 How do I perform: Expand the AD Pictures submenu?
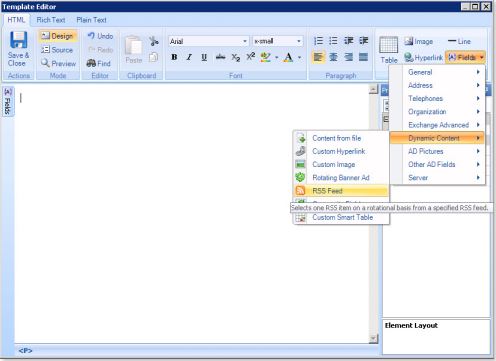[x=437, y=151]
